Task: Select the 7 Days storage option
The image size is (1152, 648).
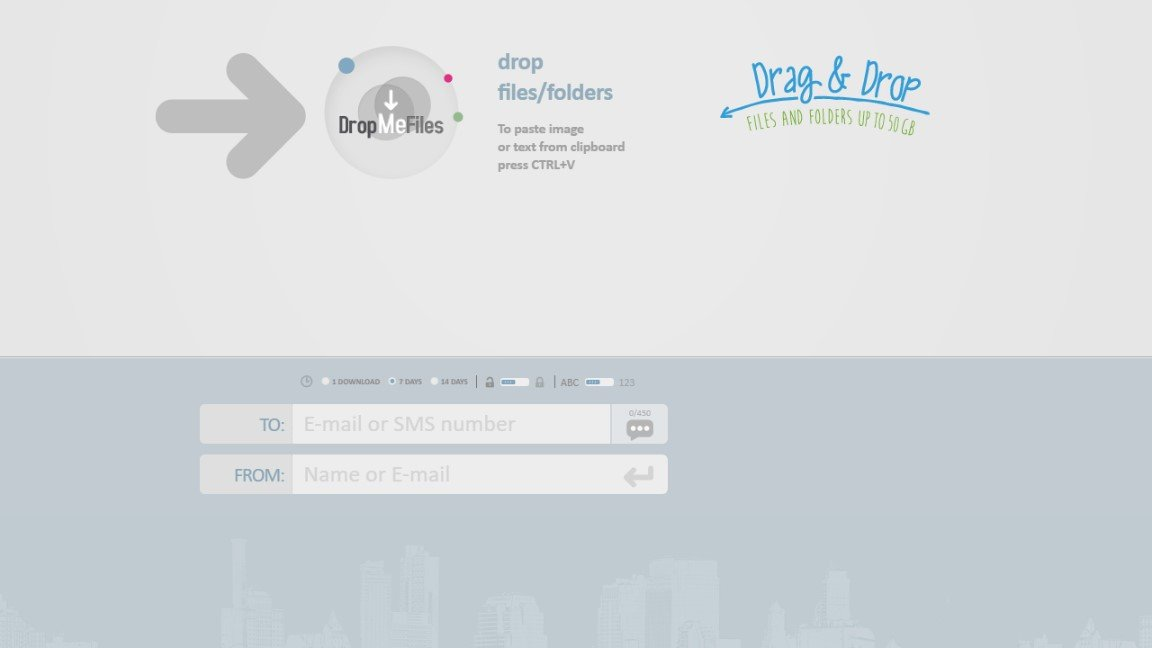Action: click(393, 382)
